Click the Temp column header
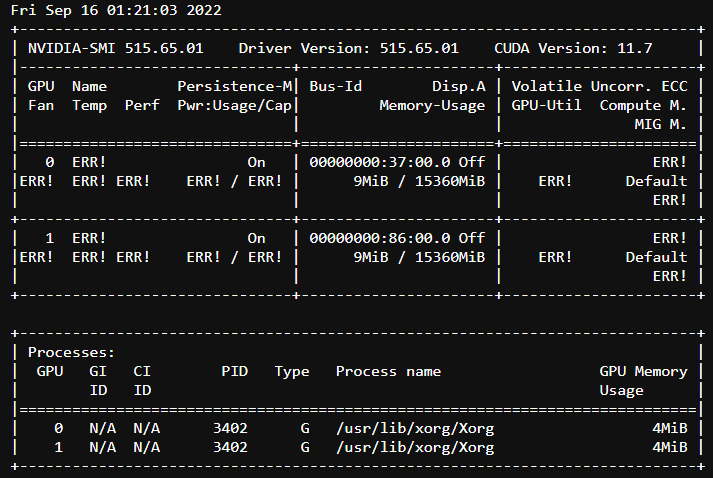The width and height of the screenshot is (713, 478). (x=89, y=106)
